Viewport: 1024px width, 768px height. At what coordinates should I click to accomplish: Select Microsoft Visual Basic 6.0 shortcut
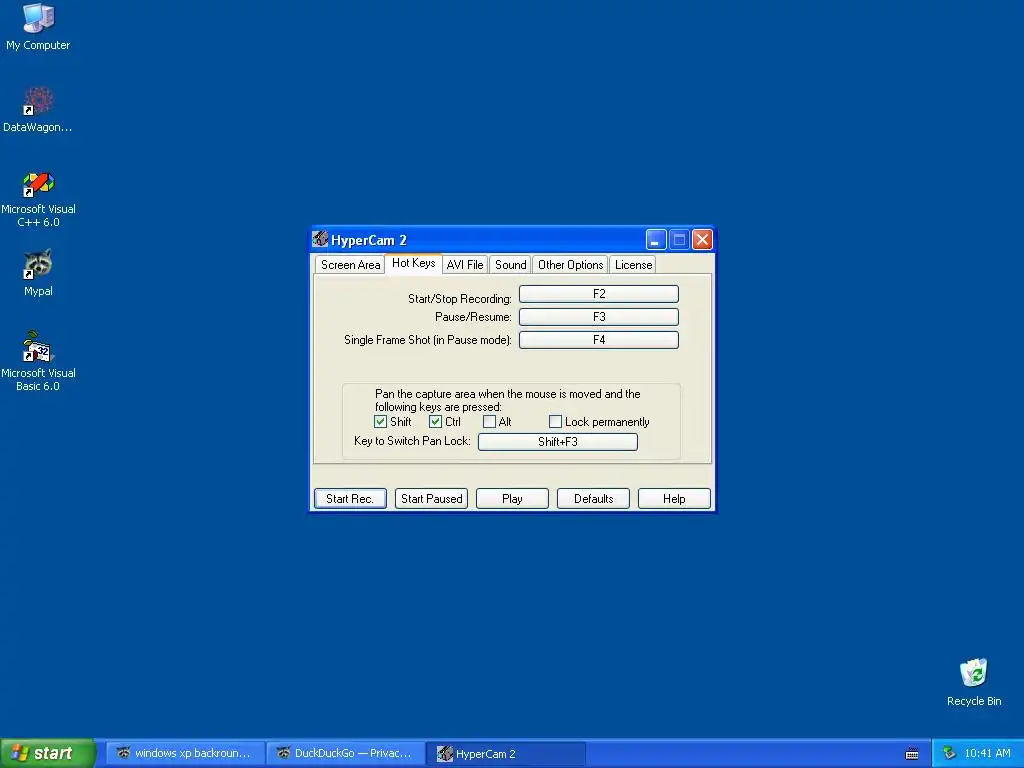coord(38,361)
